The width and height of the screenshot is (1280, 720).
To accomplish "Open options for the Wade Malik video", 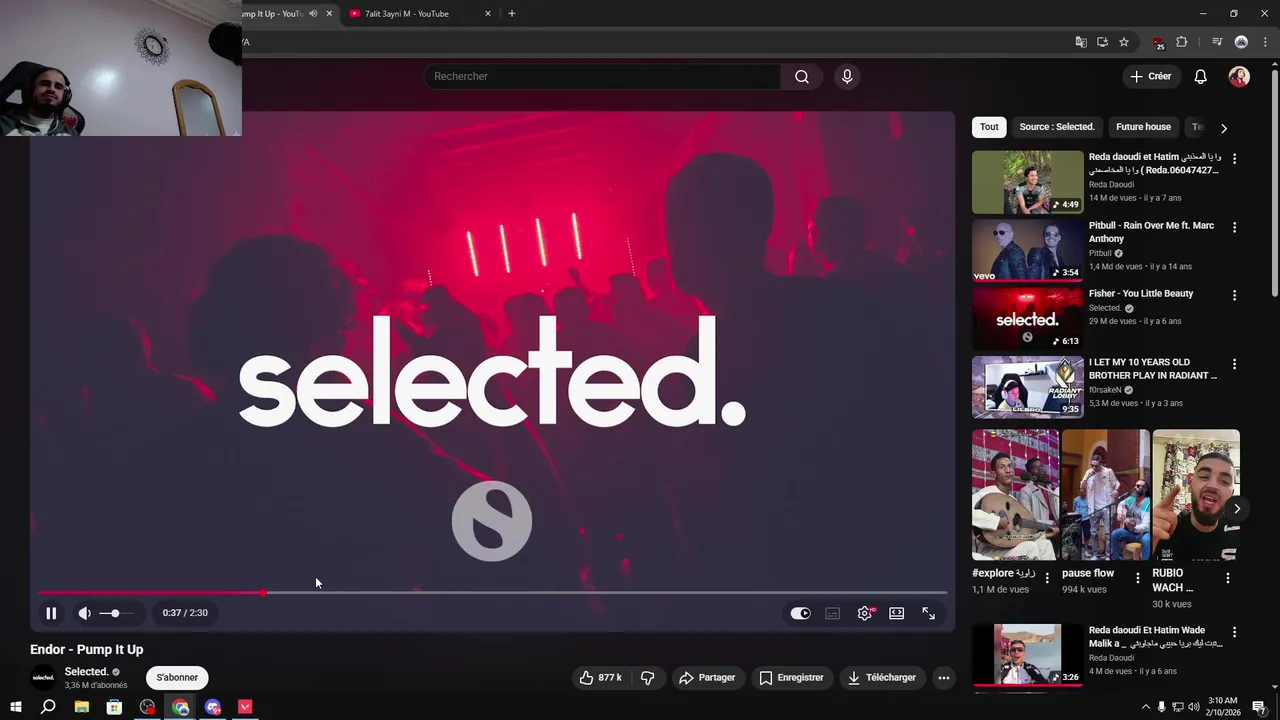I will pyautogui.click(x=1234, y=633).
